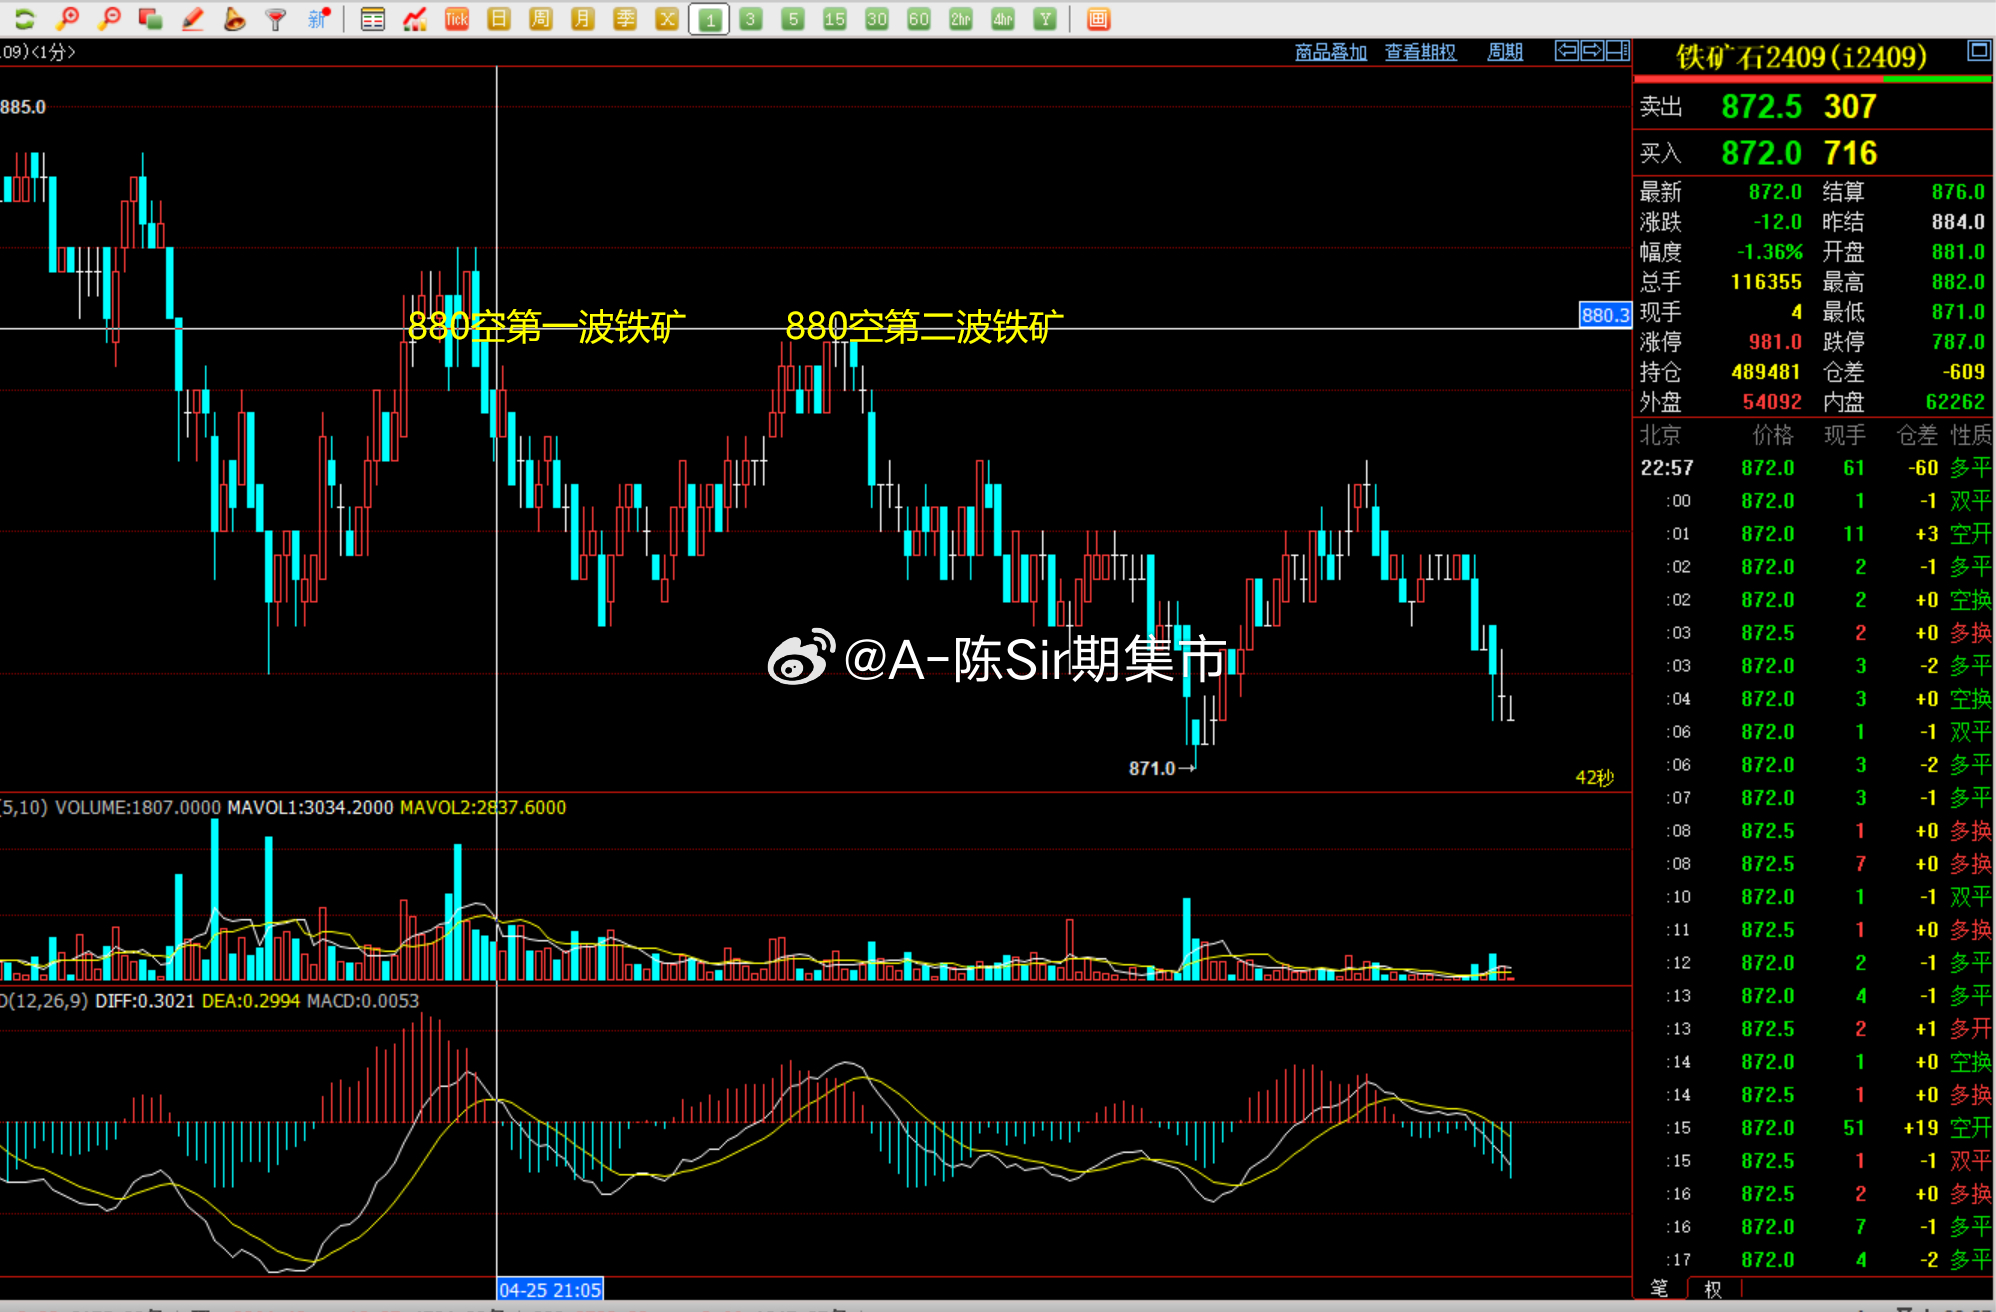Click the MAVOL2:2837.6000 indicator label
The height and width of the screenshot is (1312, 1996).
pyautogui.click(x=483, y=807)
